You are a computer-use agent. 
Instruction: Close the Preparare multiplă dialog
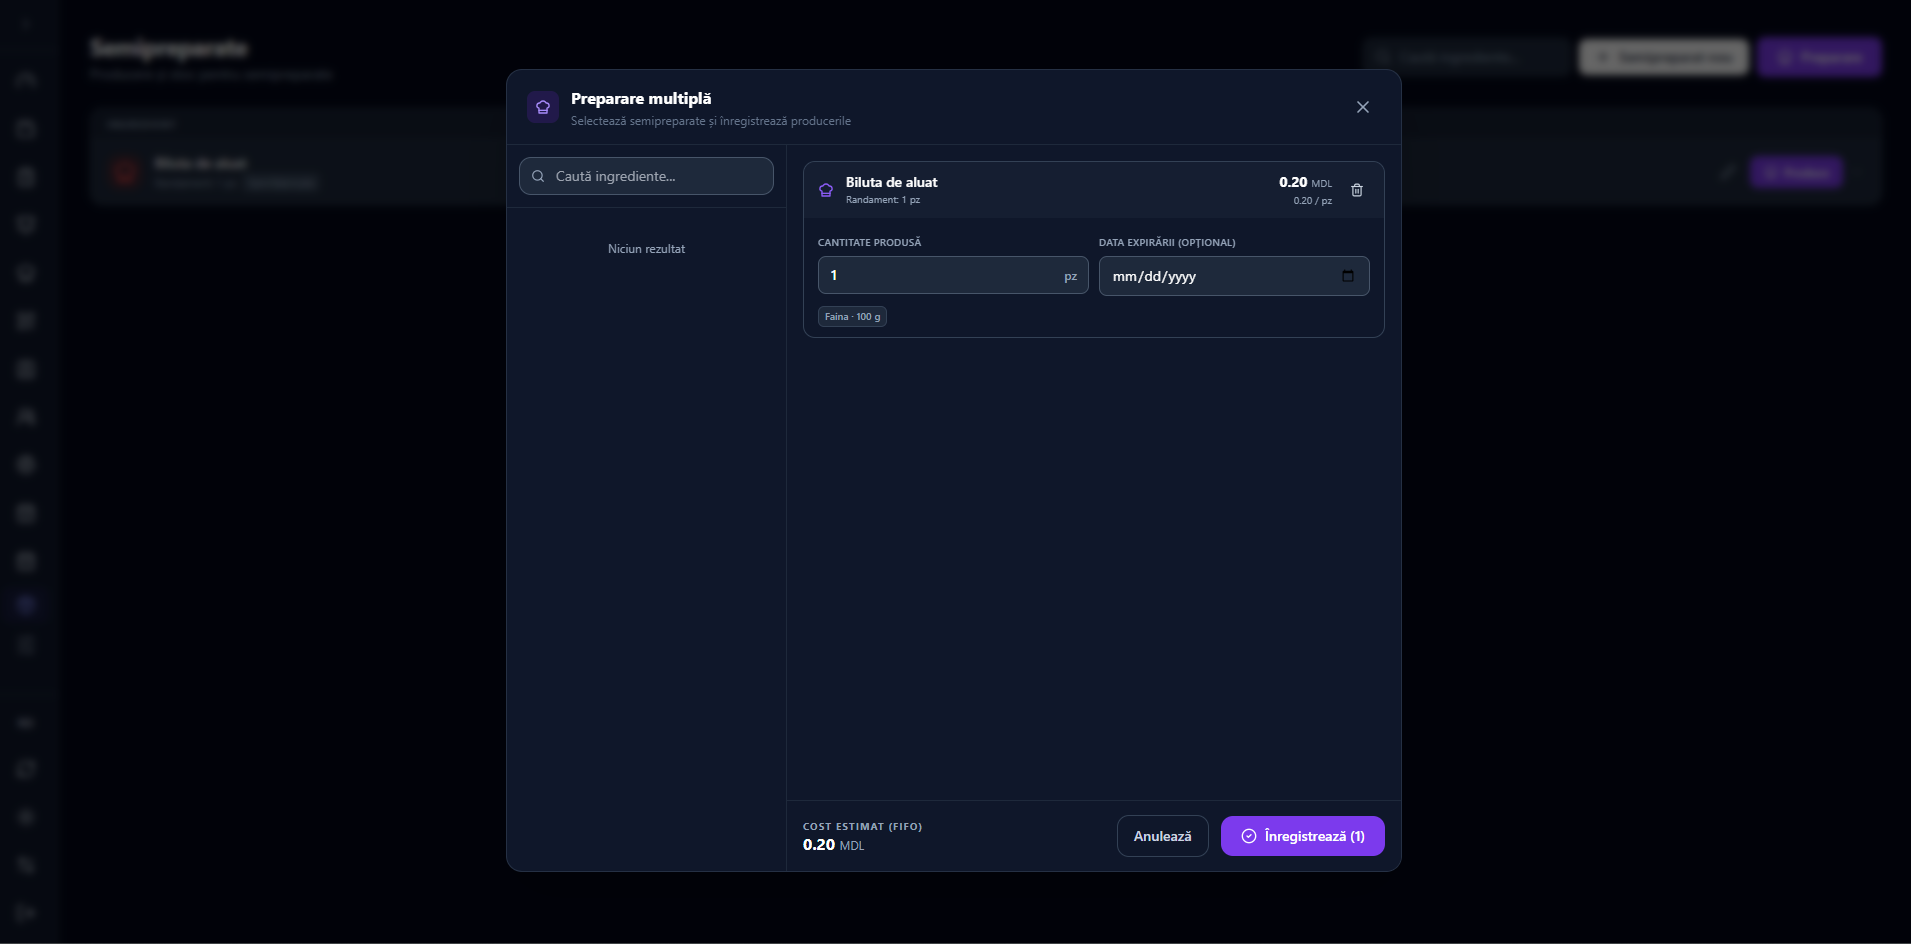click(x=1363, y=107)
